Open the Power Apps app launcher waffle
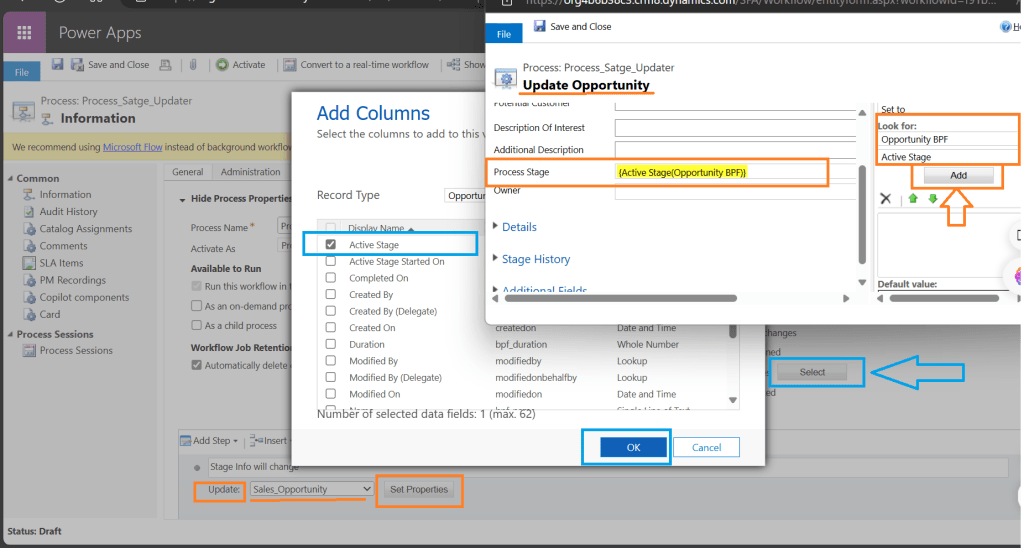The image size is (1024, 555). pos(24,32)
